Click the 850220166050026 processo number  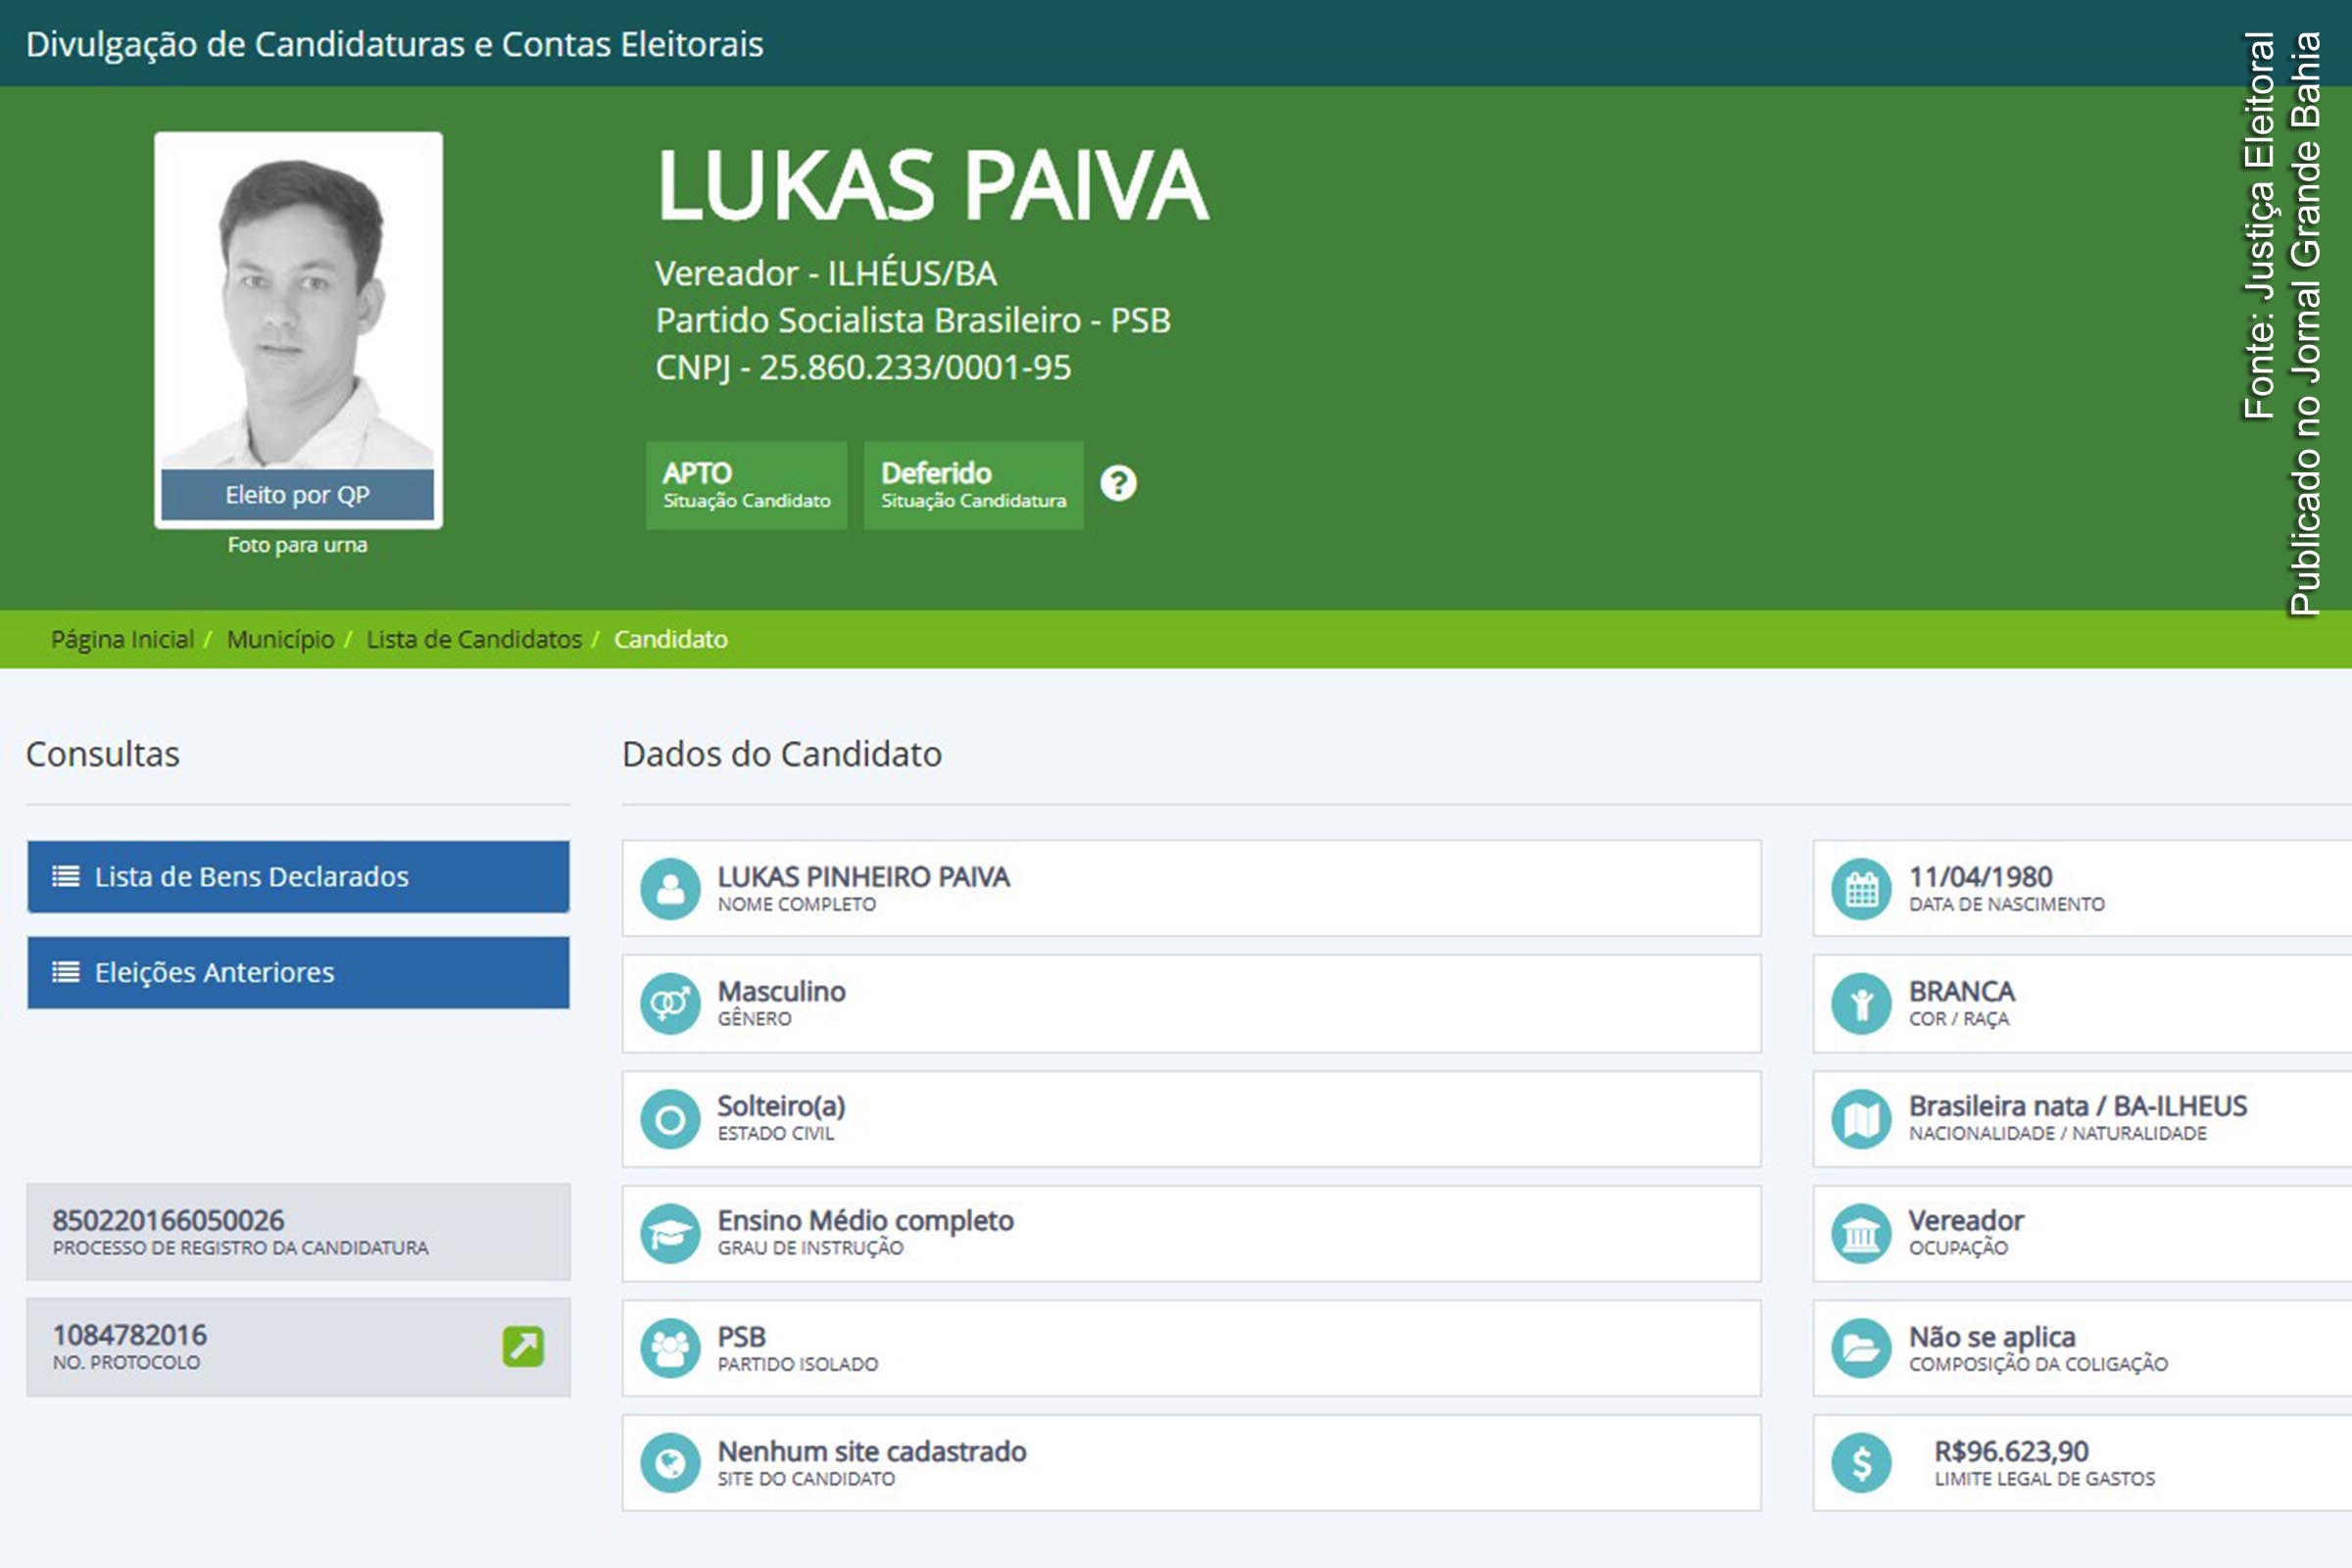click(168, 1220)
